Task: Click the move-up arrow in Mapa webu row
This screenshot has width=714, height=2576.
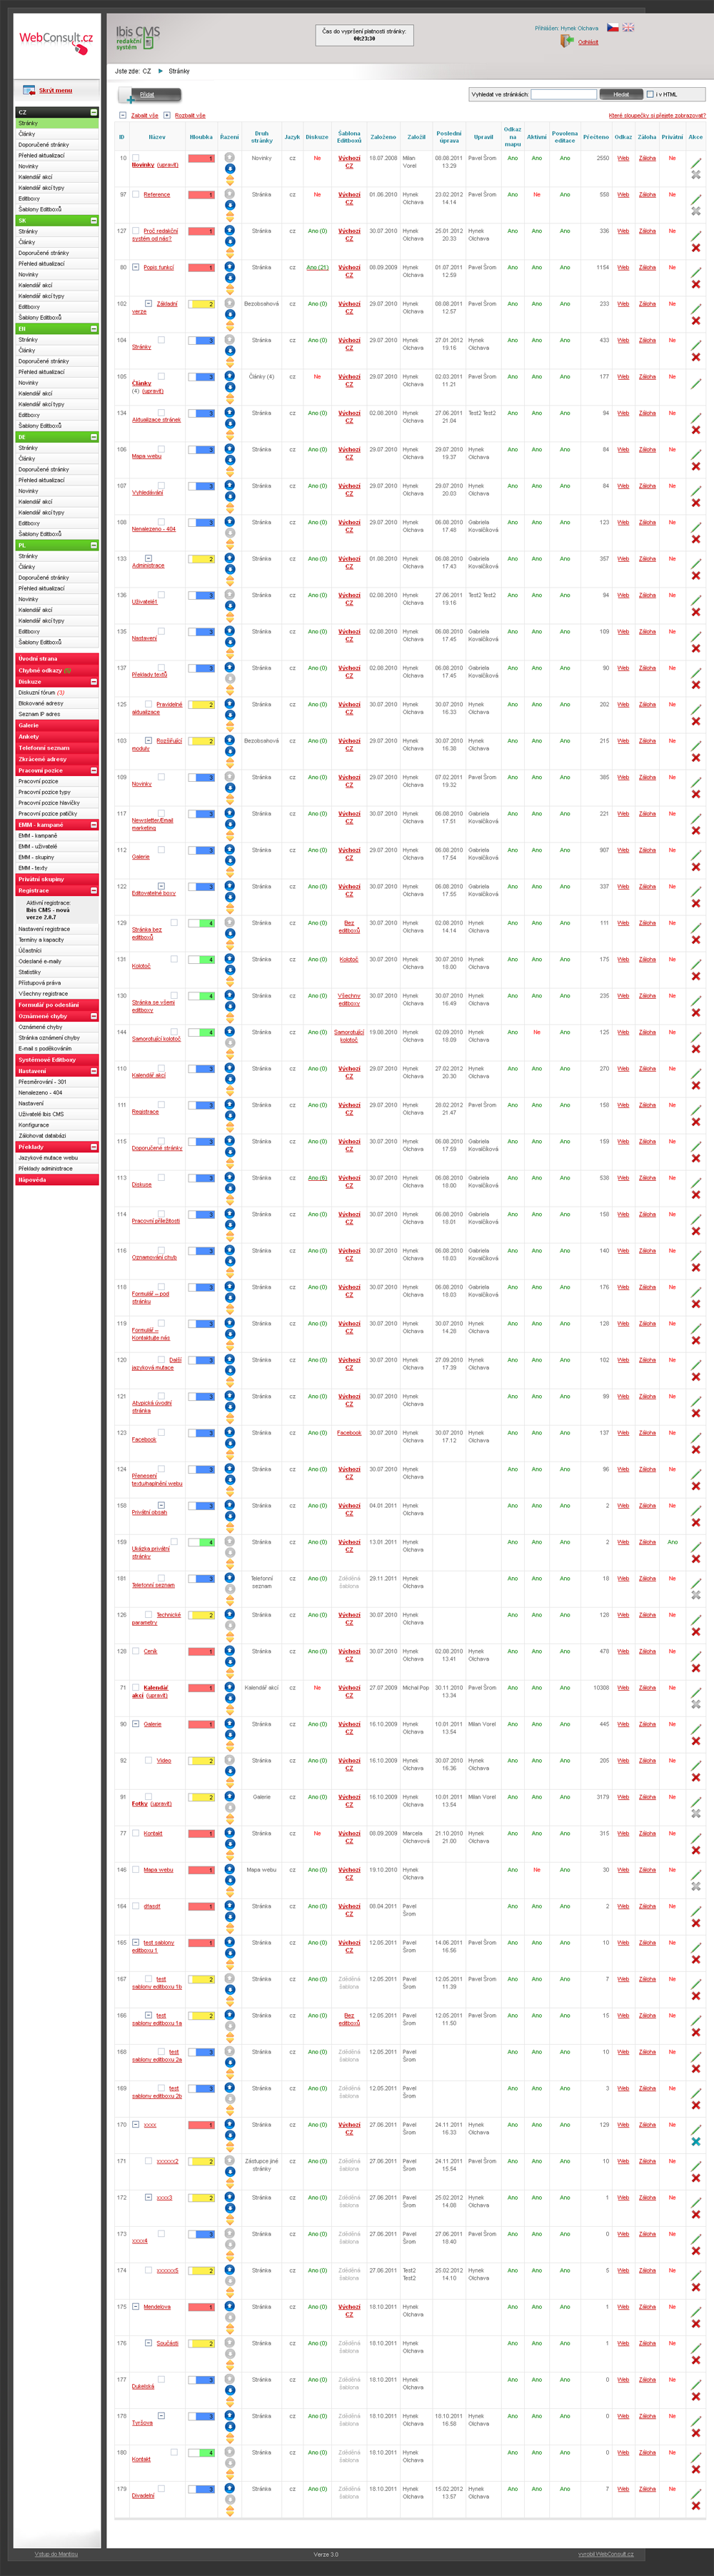Action: (x=229, y=449)
